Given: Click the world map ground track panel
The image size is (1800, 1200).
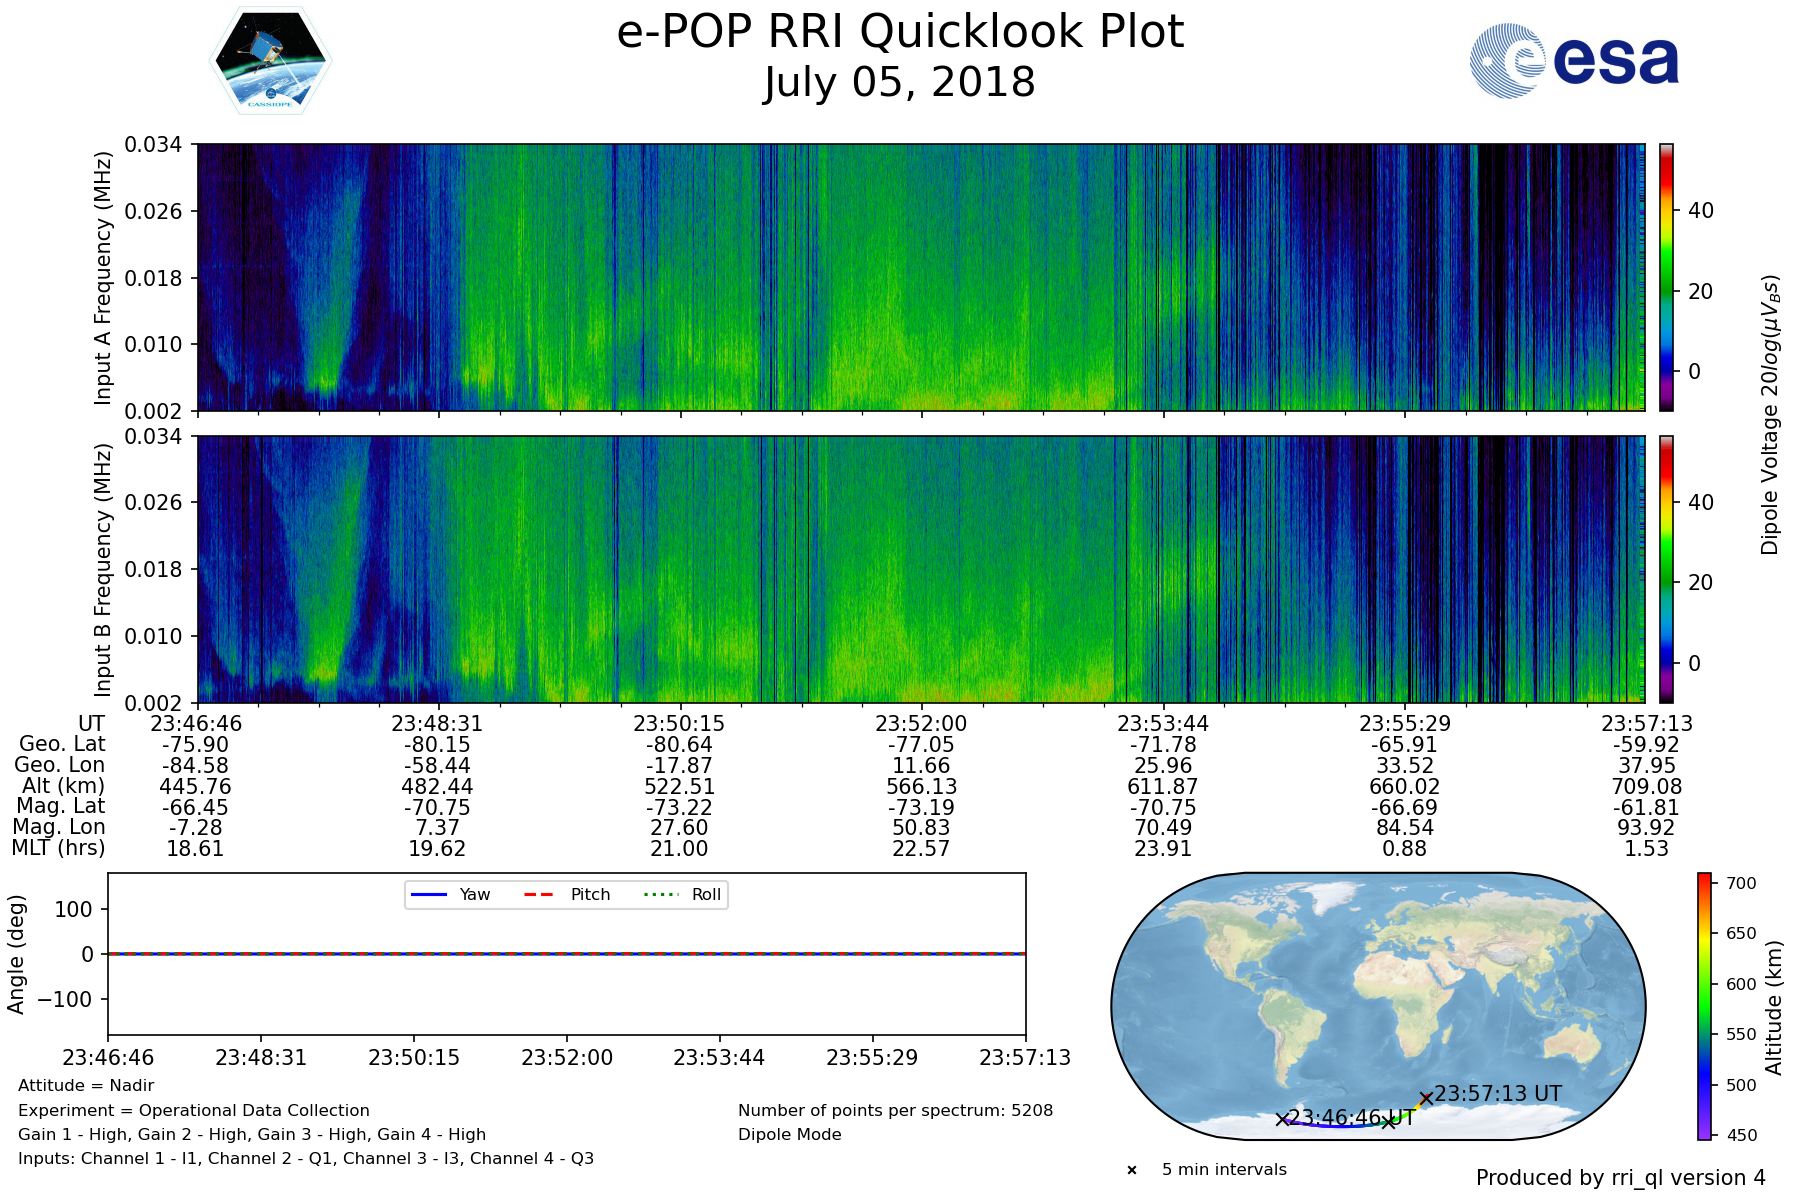Looking at the screenshot, I should [1378, 1005].
